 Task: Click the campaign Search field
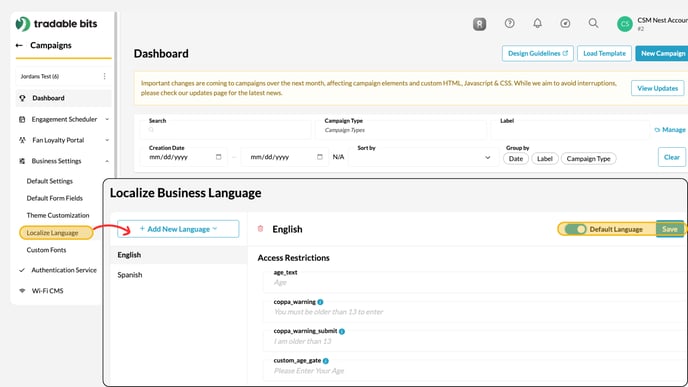click(x=226, y=130)
